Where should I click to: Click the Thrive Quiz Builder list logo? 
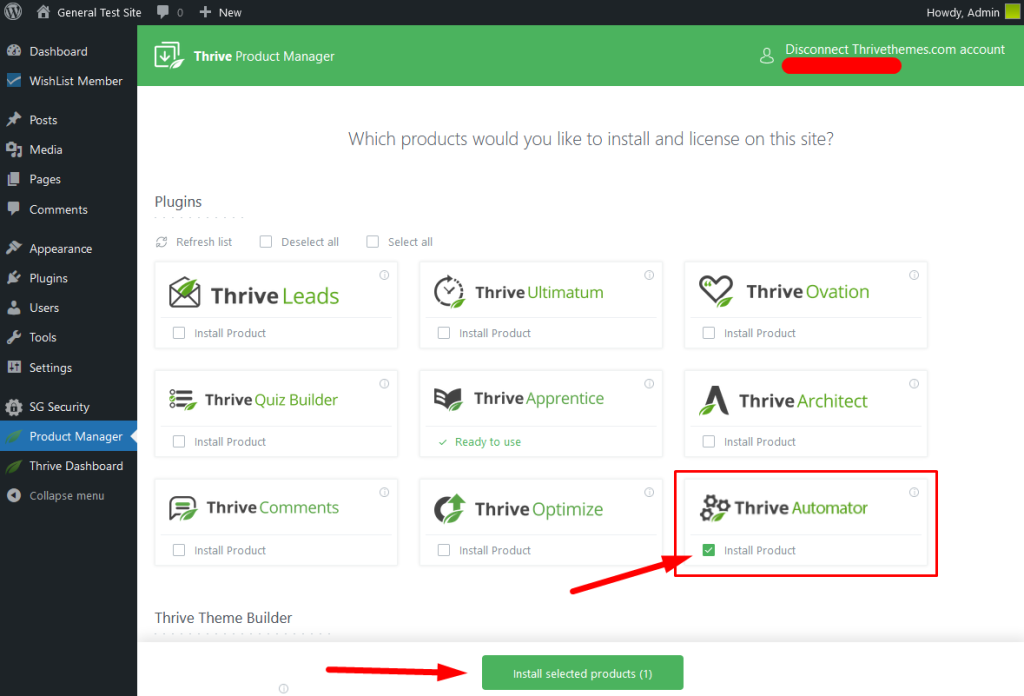point(183,400)
